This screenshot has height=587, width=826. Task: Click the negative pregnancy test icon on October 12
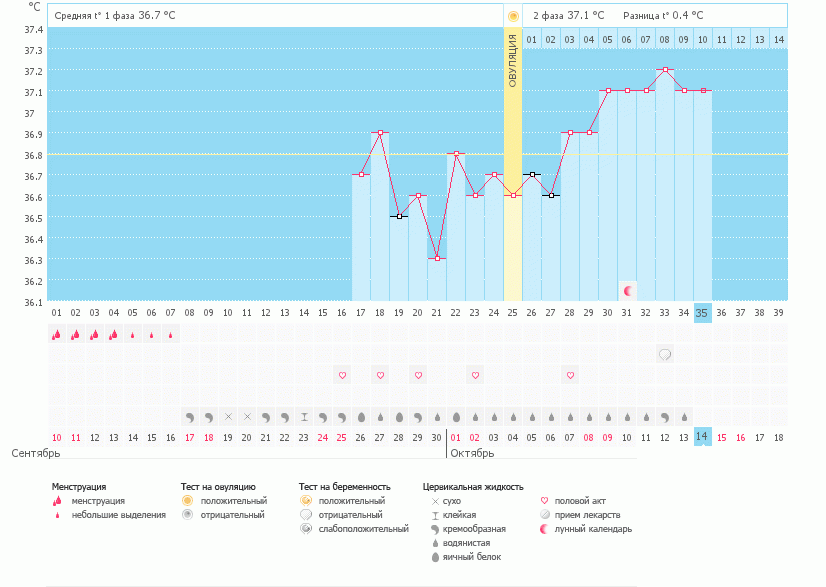point(665,355)
